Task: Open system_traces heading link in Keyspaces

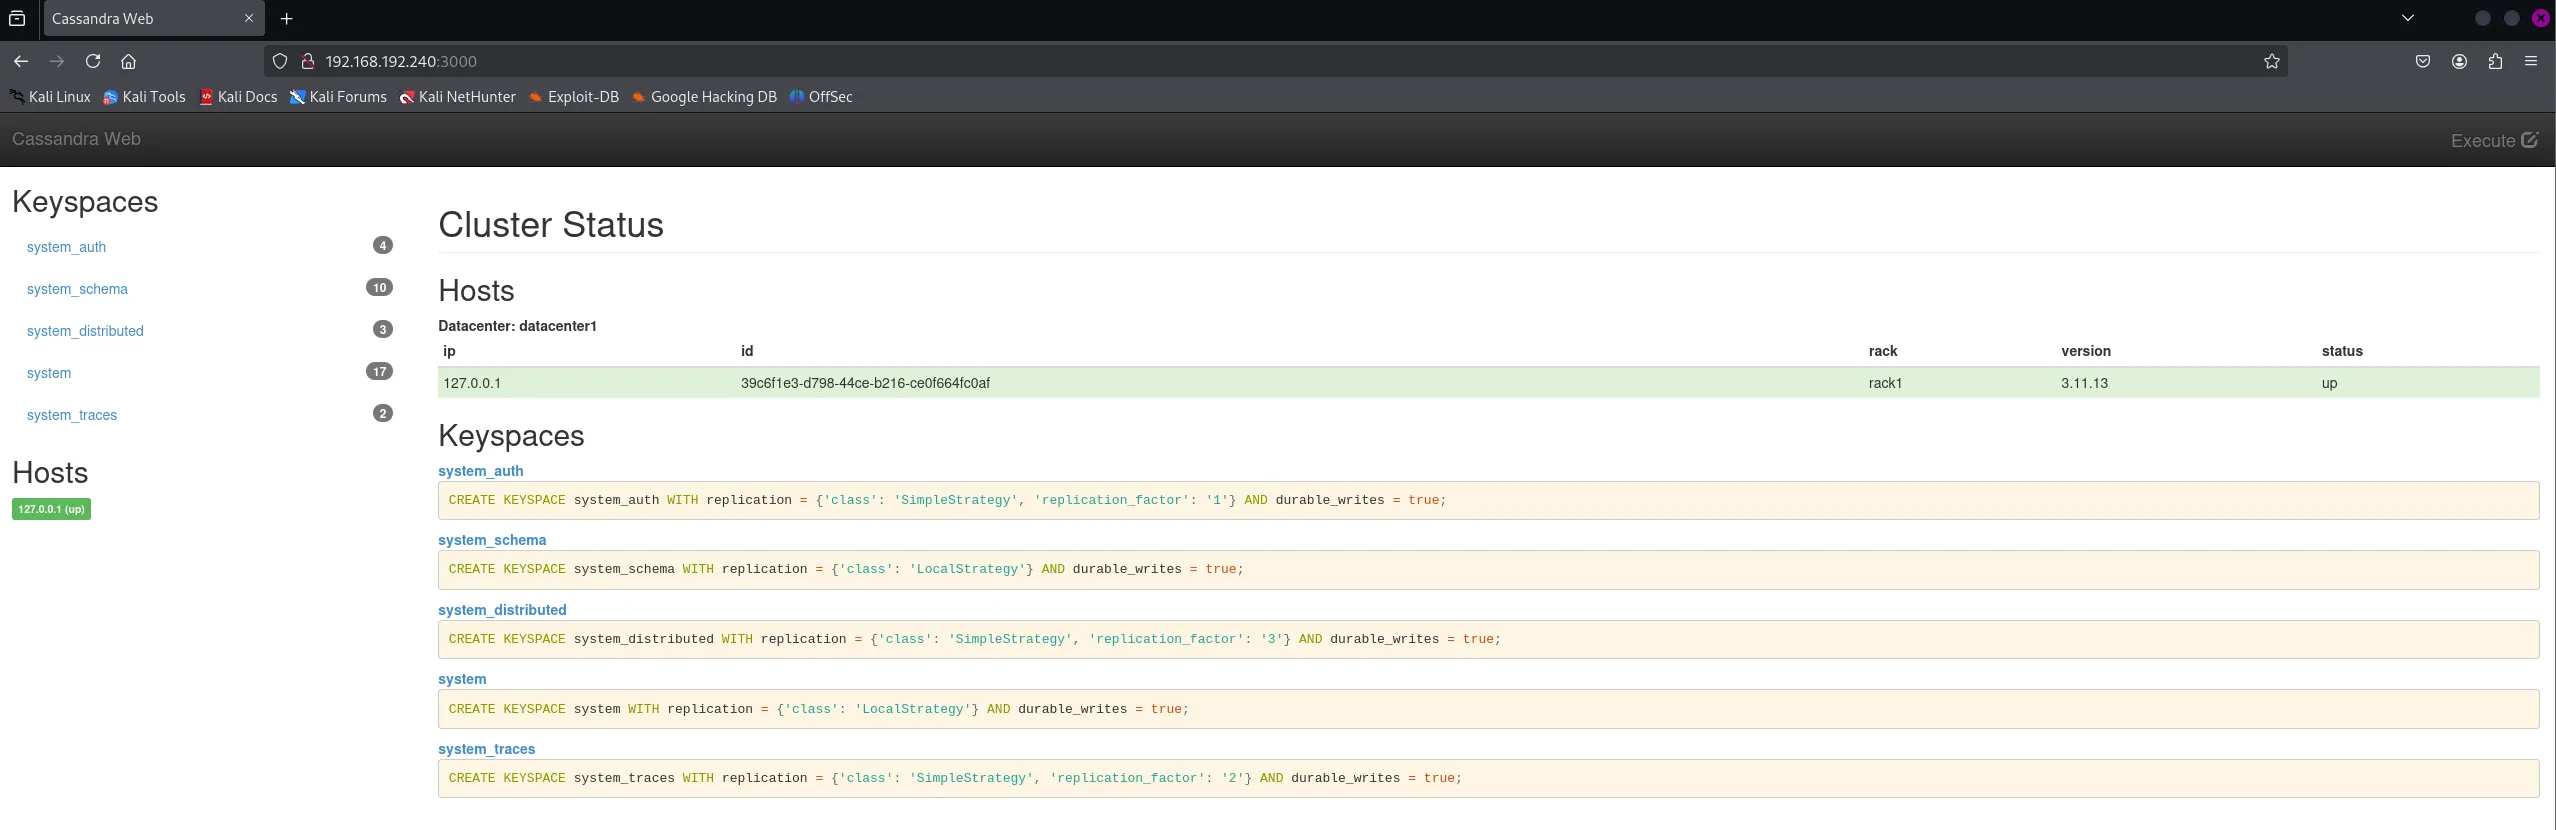Action: (x=486, y=749)
